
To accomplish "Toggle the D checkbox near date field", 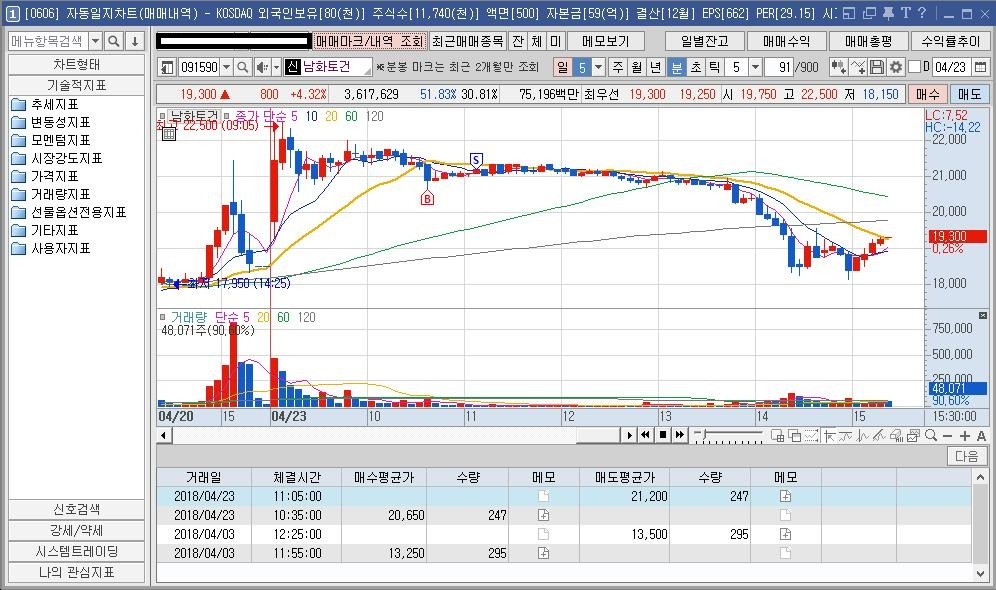I will [915, 67].
